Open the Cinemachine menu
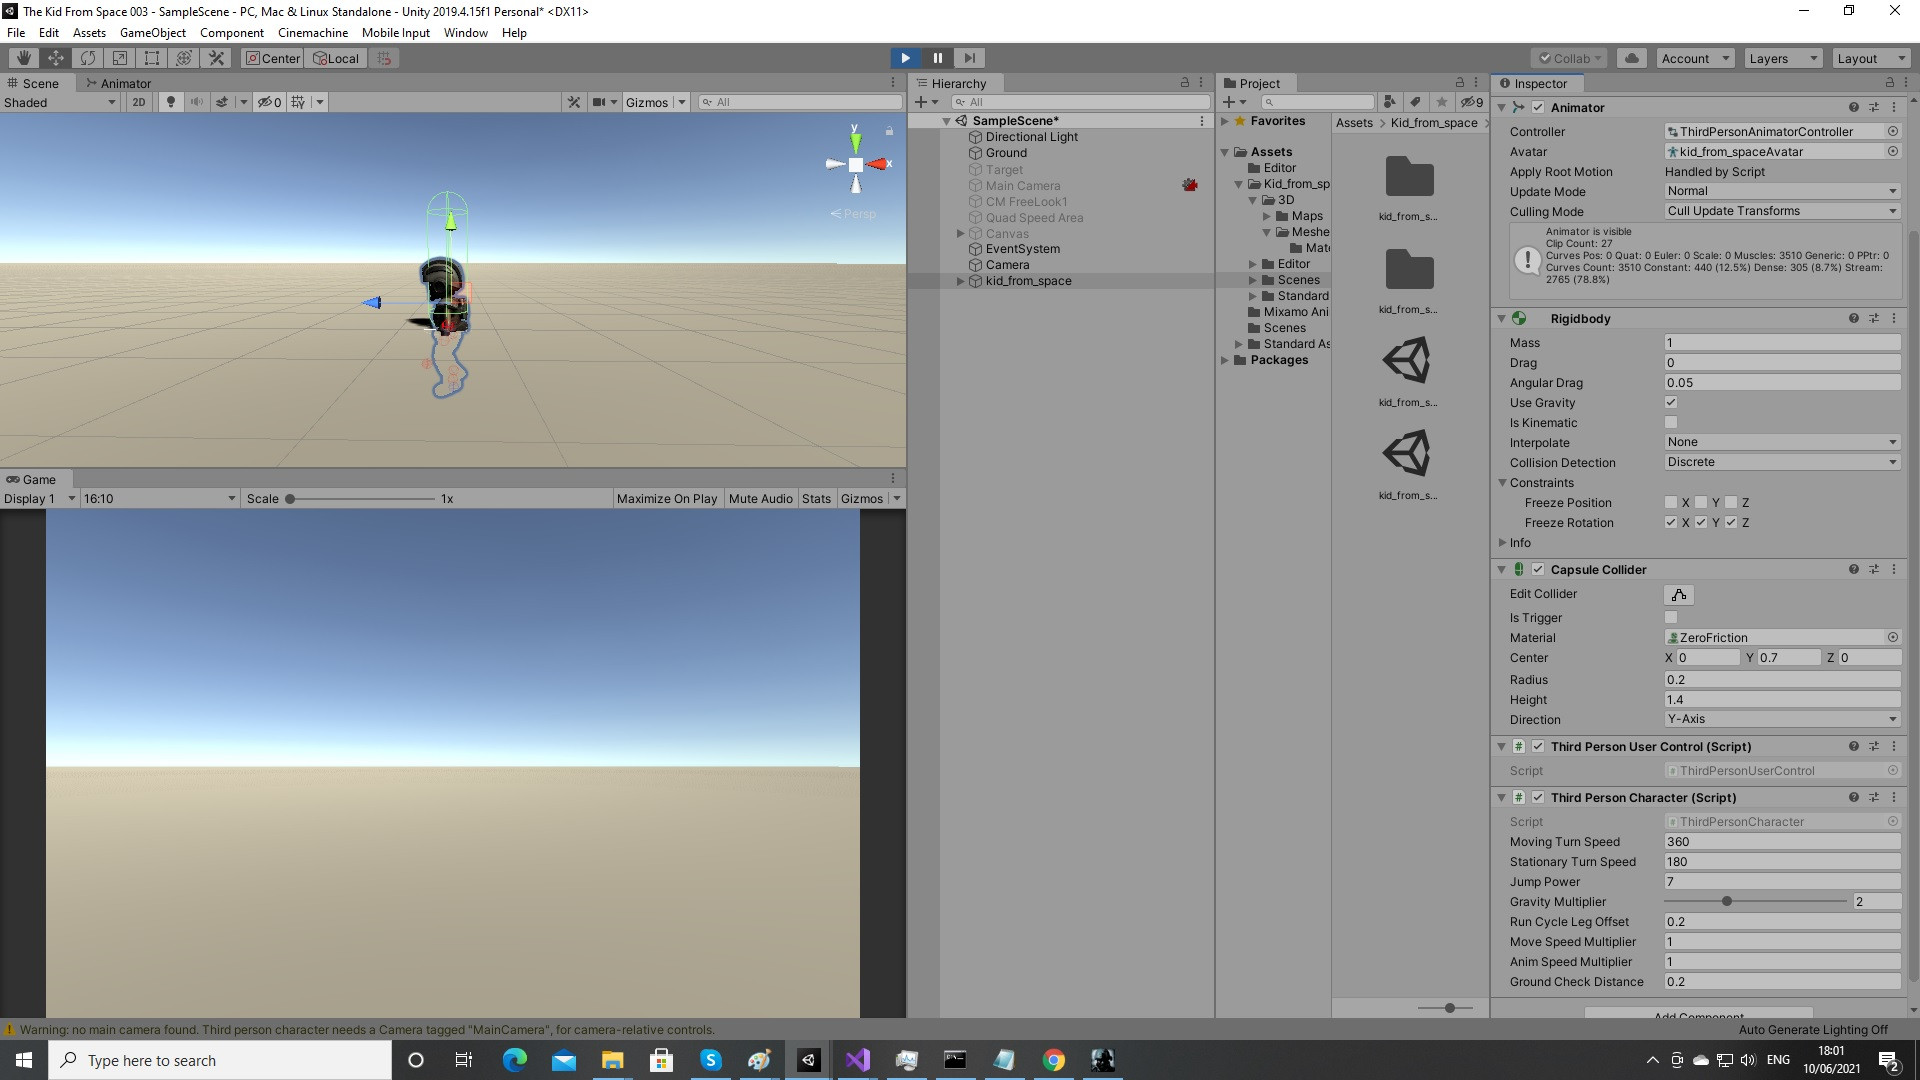The width and height of the screenshot is (1920, 1080). click(313, 33)
